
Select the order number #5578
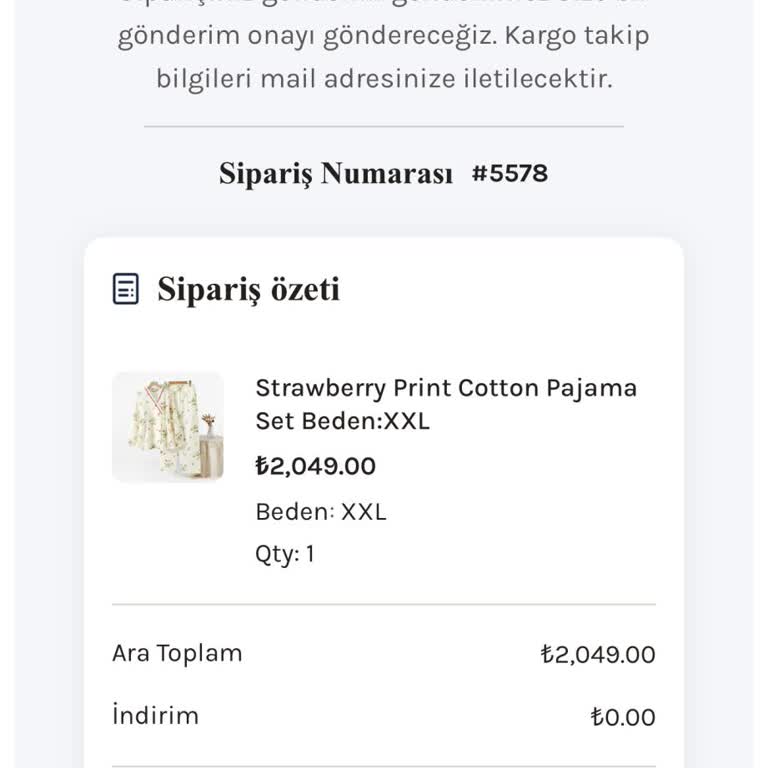pos(510,174)
